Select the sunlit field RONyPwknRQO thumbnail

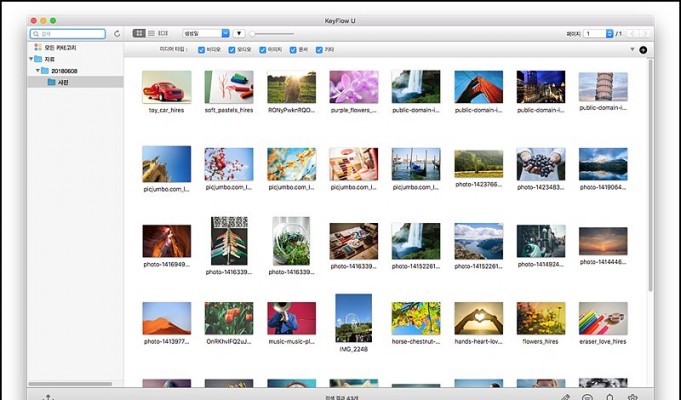coord(291,87)
